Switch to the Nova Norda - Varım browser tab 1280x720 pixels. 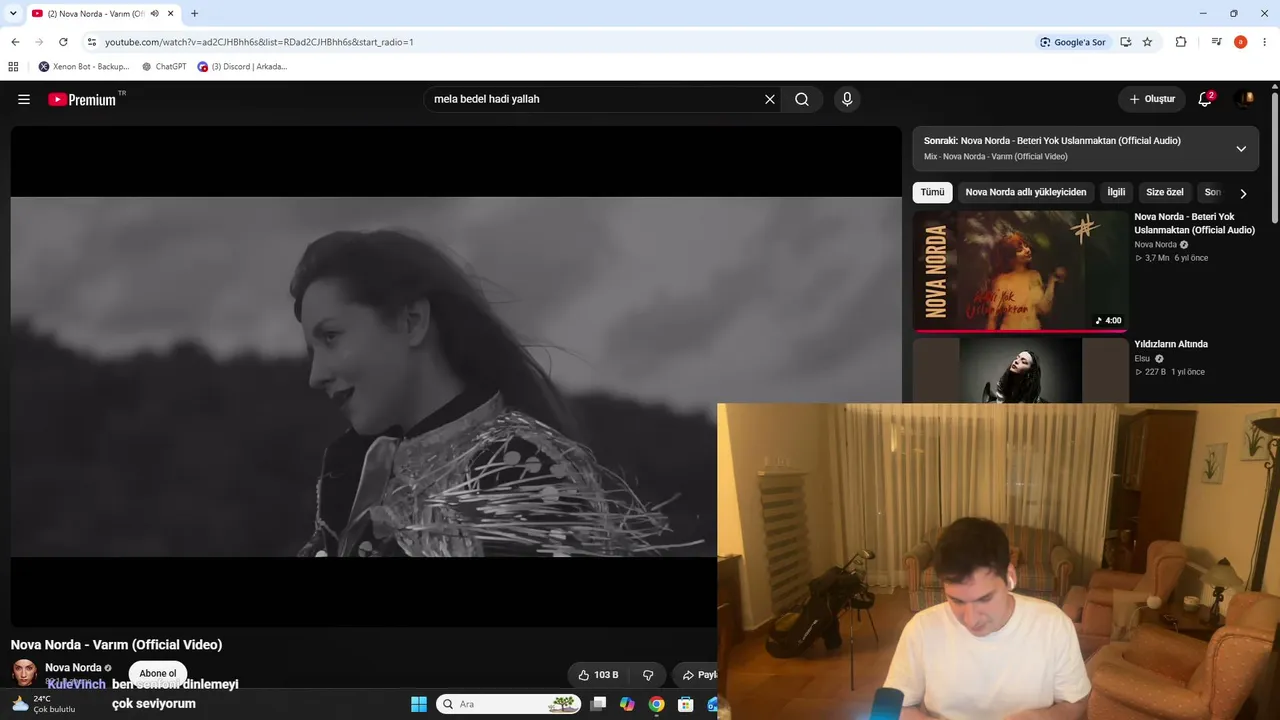[94, 14]
